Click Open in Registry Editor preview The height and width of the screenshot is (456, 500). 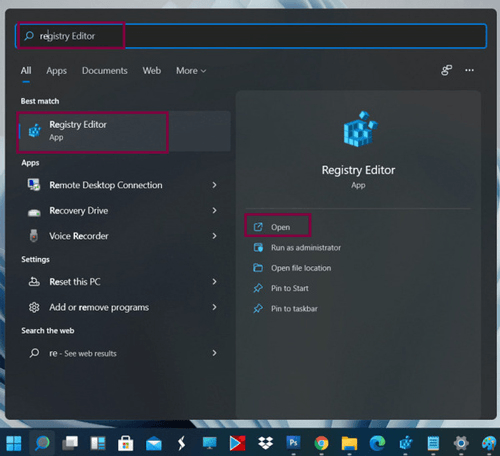click(280, 227)
